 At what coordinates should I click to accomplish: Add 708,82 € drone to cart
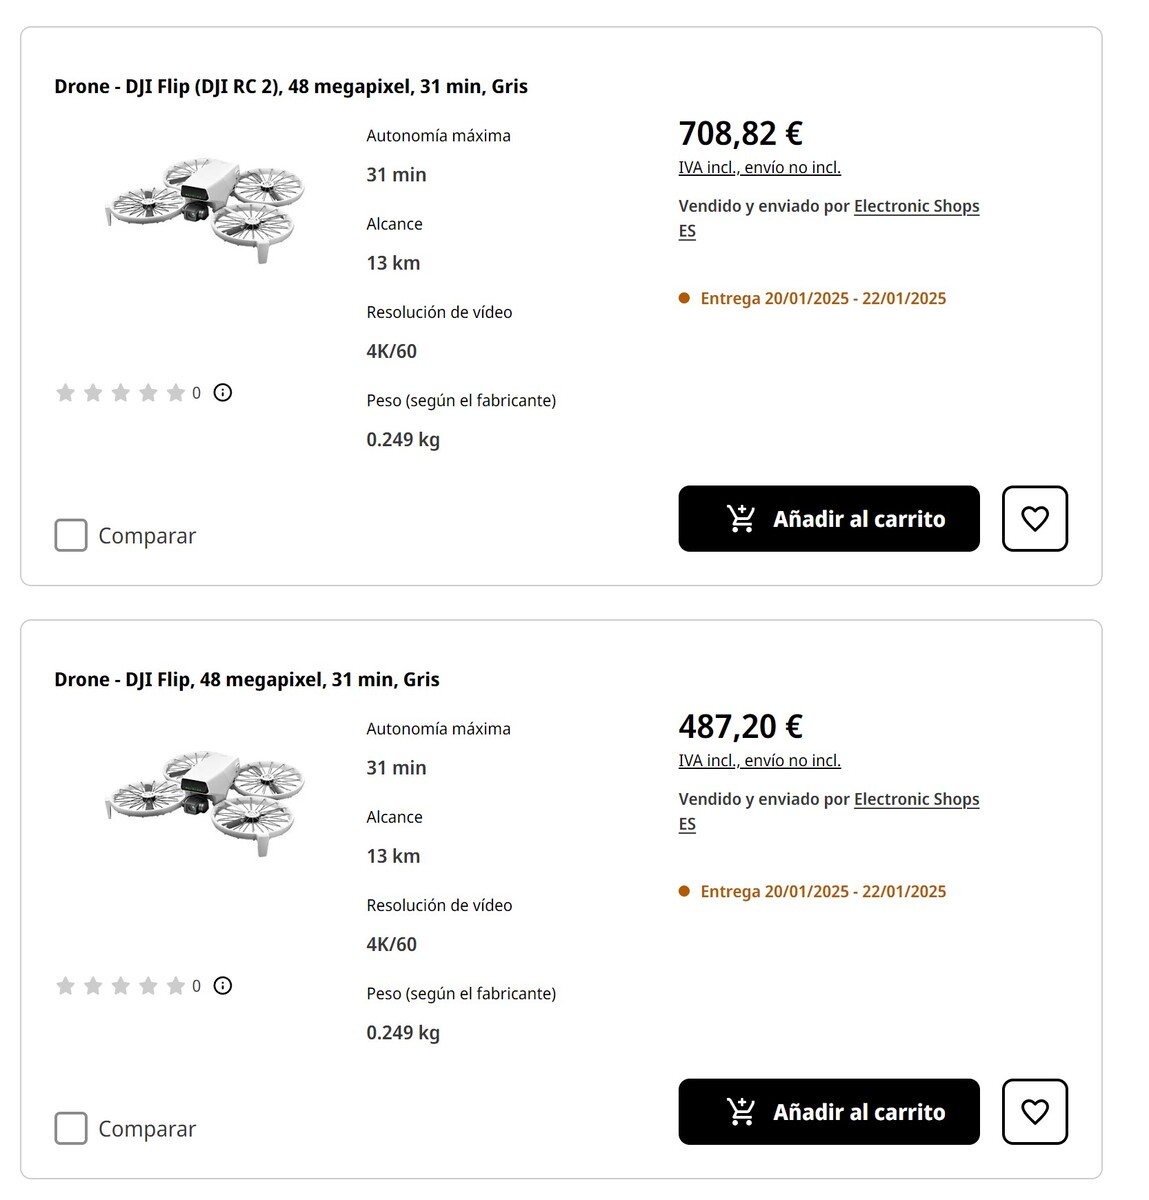828,518
